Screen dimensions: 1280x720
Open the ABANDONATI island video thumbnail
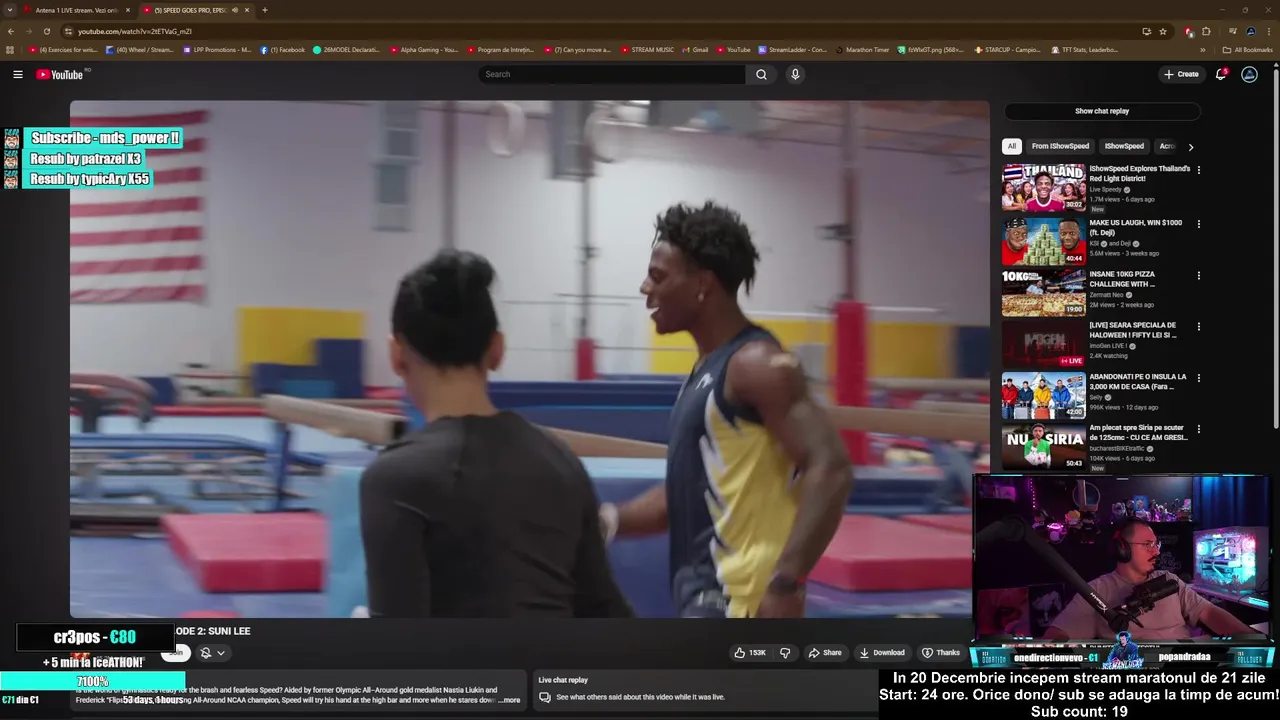pos(1043,395)
